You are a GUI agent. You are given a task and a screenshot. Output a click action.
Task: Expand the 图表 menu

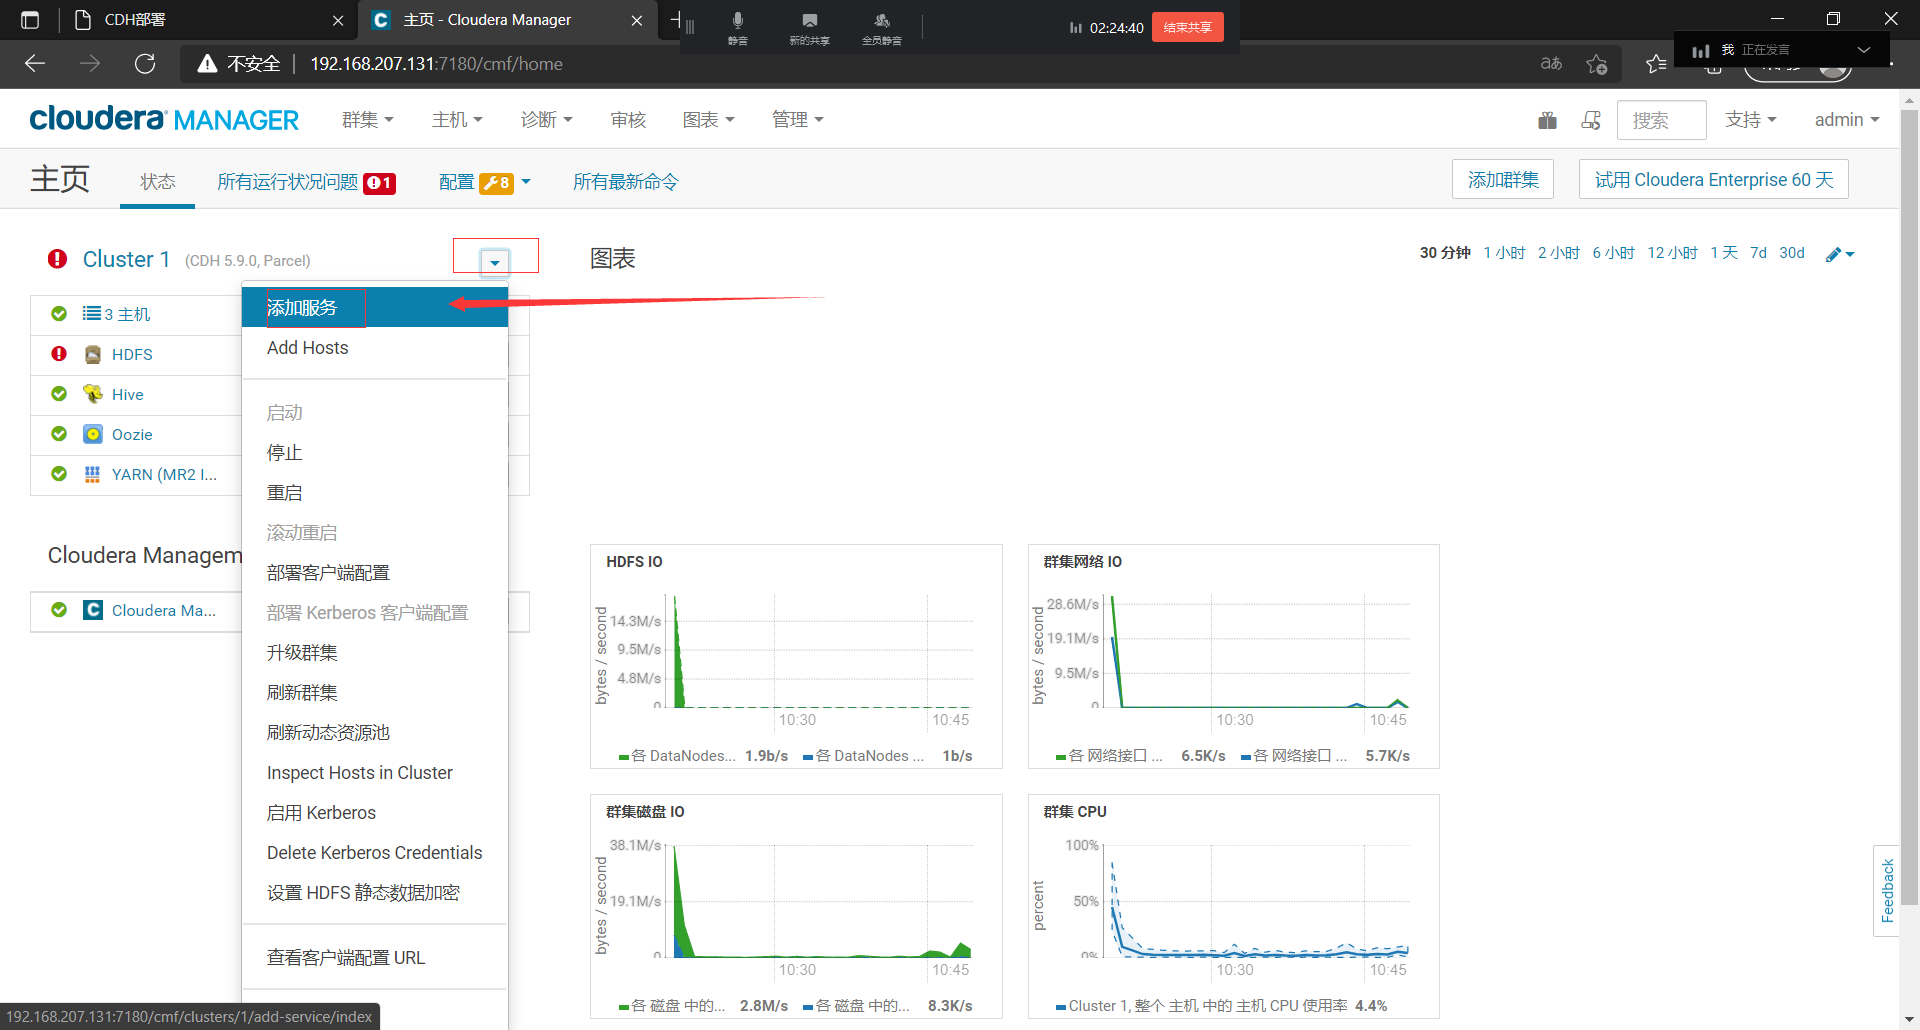click(x=708, y=120)
